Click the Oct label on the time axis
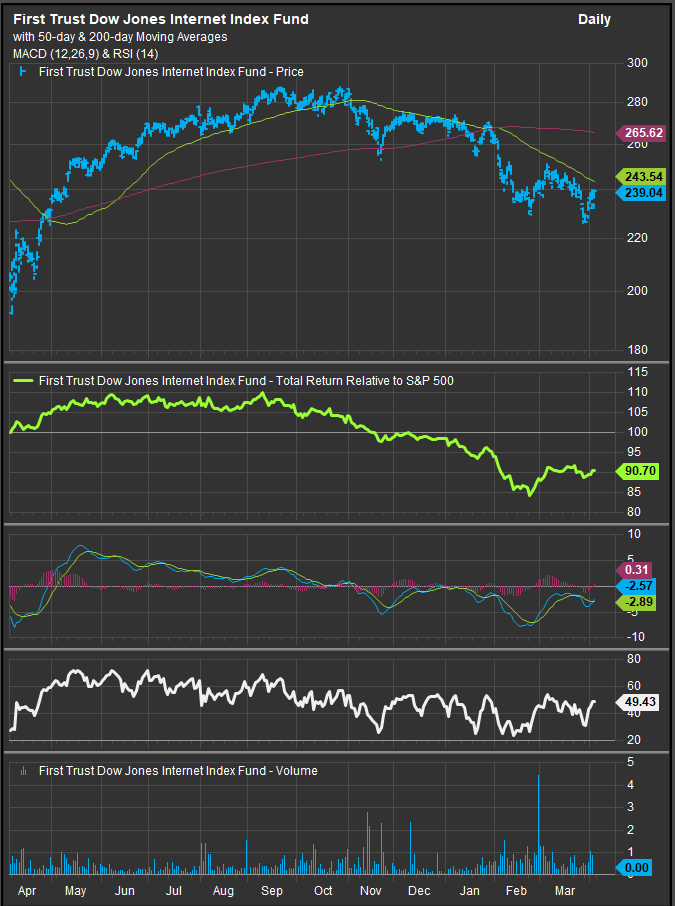675x906 pixels. (322, 889)
